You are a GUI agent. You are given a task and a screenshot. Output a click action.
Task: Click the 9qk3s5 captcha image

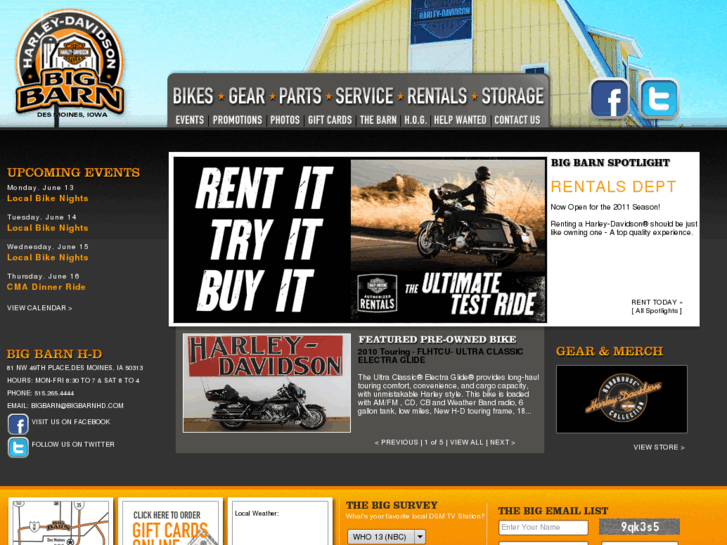[639, 527]
